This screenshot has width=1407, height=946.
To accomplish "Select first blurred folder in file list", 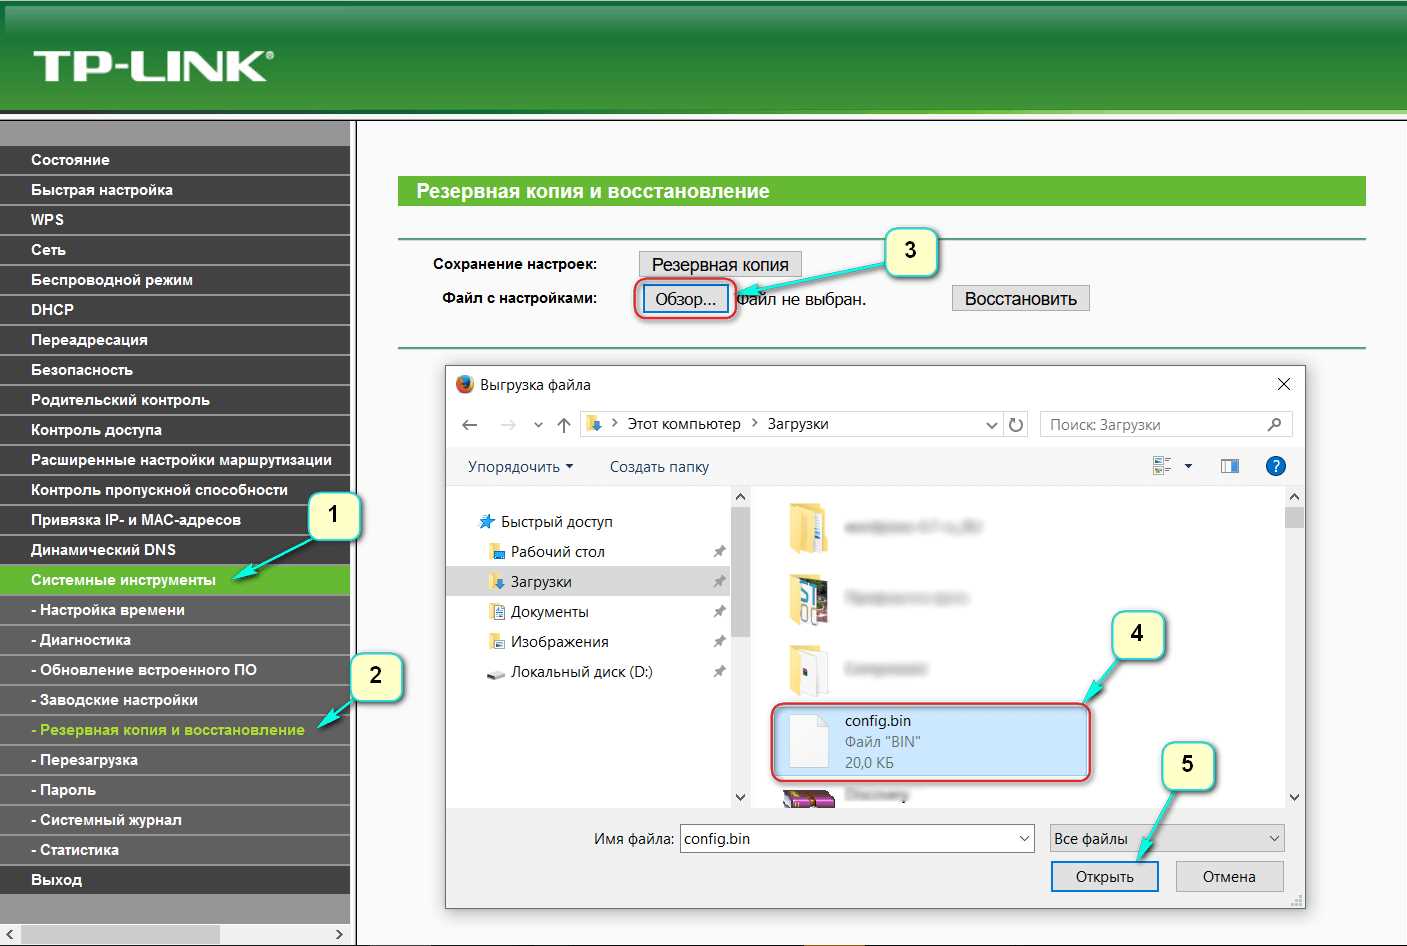I will point(885,527).
